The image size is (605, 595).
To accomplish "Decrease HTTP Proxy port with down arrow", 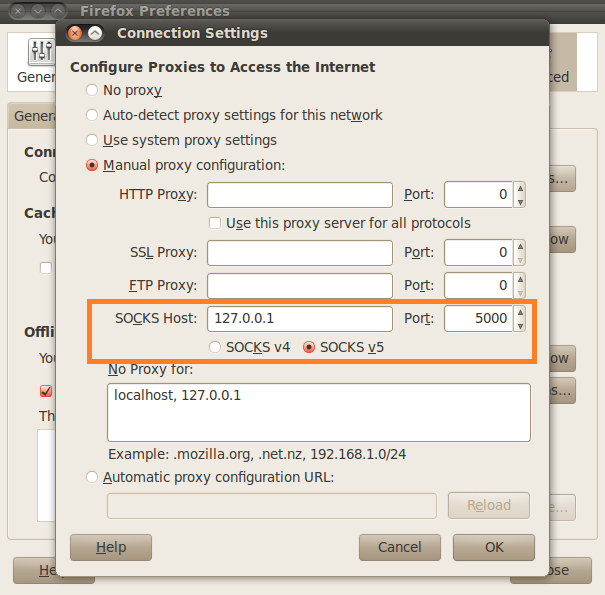I will (520, 202).
